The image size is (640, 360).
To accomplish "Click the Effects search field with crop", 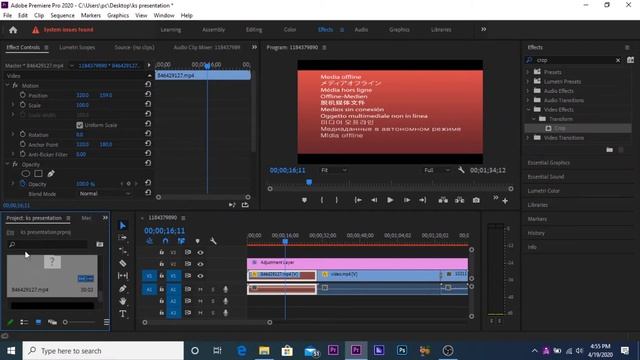I will coord(573,60).
